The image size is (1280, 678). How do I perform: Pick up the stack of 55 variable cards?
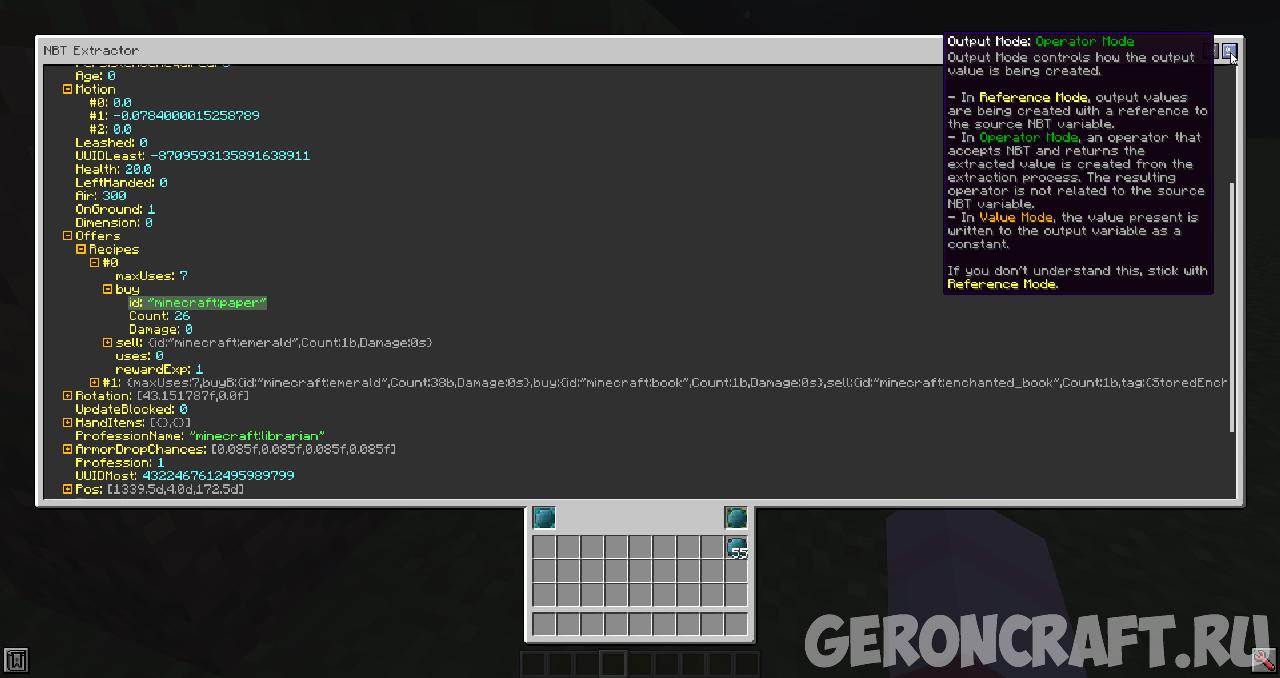point(736,547)
